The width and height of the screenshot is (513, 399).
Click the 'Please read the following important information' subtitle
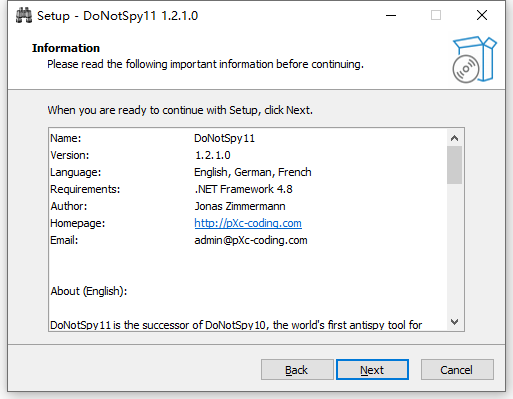point(205,64)
